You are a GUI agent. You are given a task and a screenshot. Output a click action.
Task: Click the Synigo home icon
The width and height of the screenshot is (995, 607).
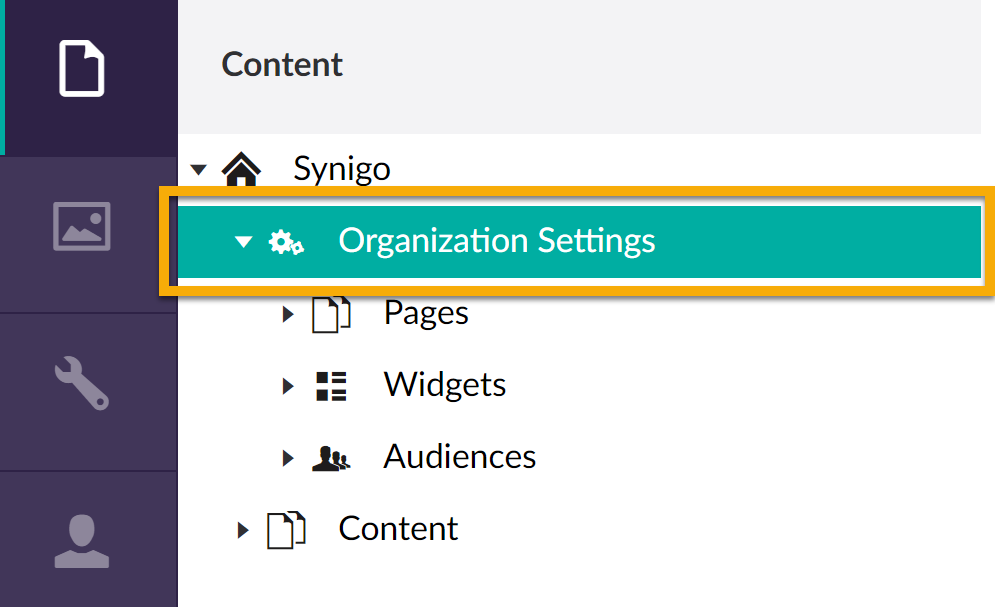point(240,169)
